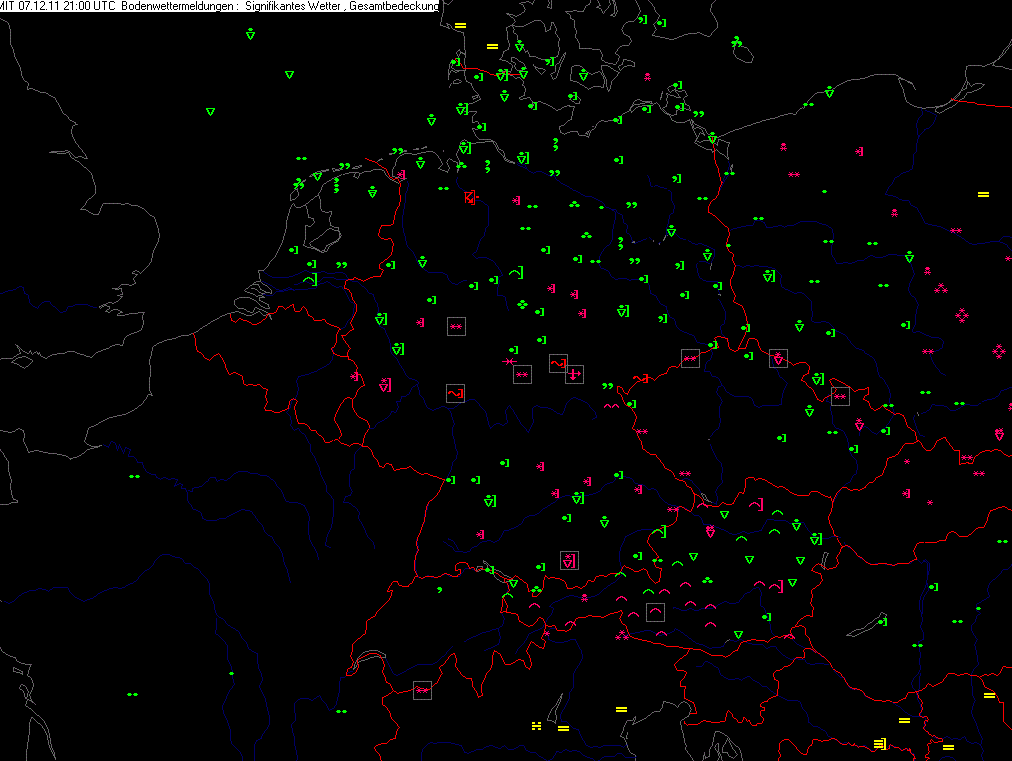Click the "Bodenwettermeldungen" title text
Image resolution: width=1012 pixels, height=761 pixels.
177,7
